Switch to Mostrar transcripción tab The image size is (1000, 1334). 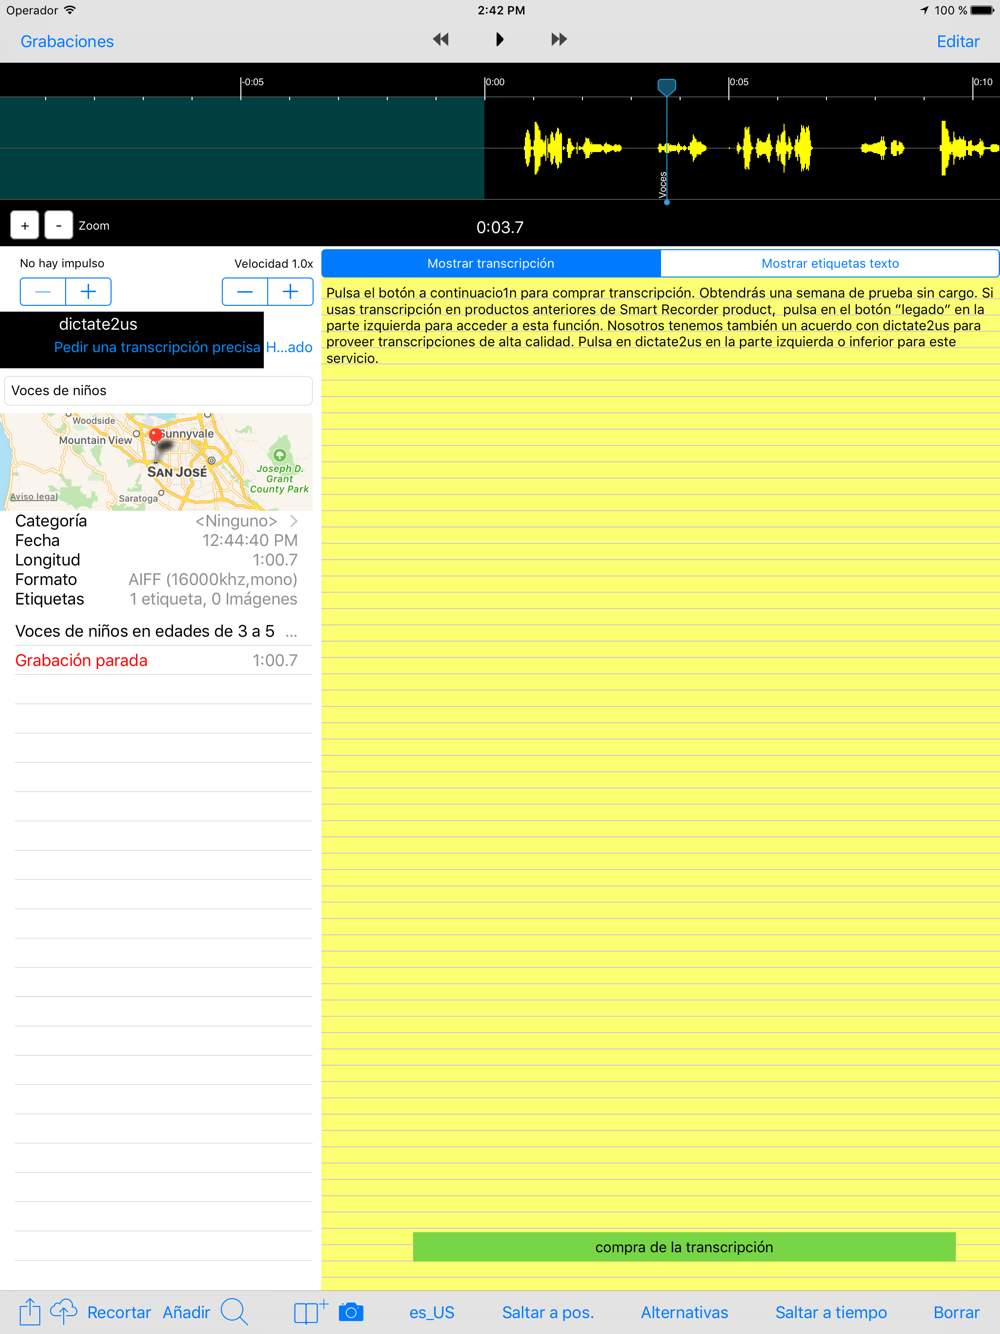click(x=491, y=264)
